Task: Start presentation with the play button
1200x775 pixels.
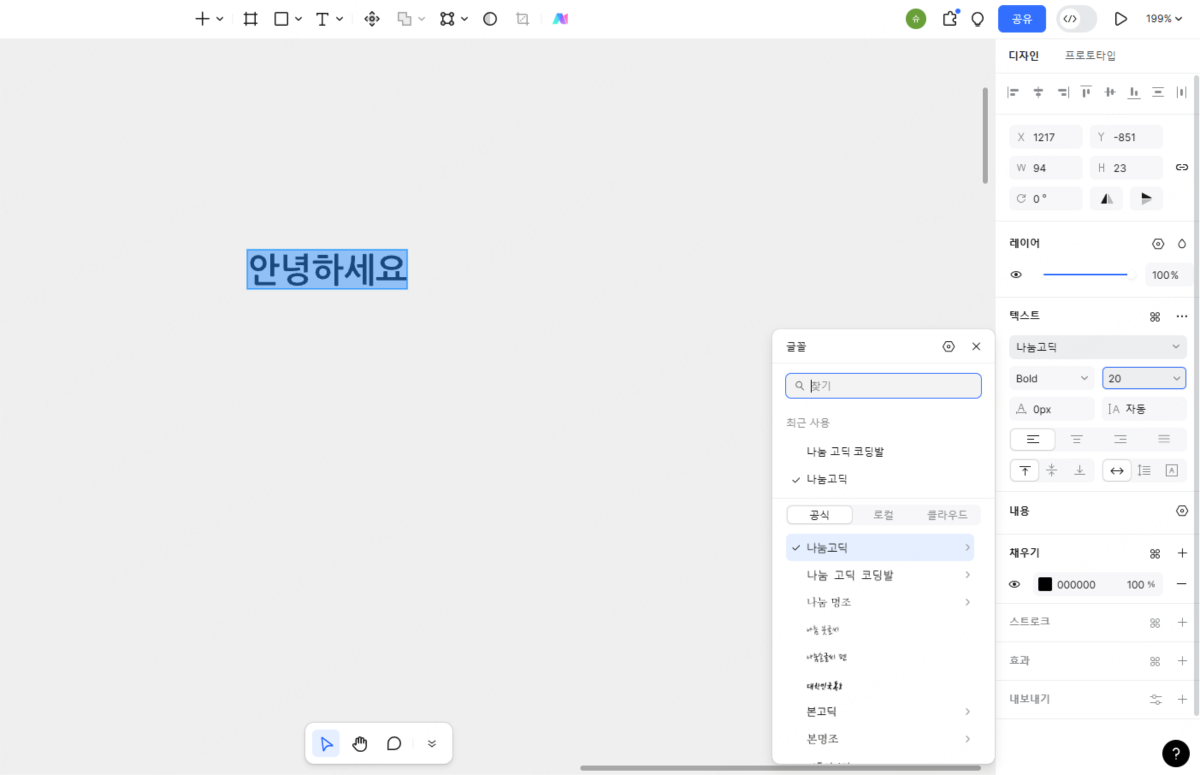Action: pos(1121,18)
